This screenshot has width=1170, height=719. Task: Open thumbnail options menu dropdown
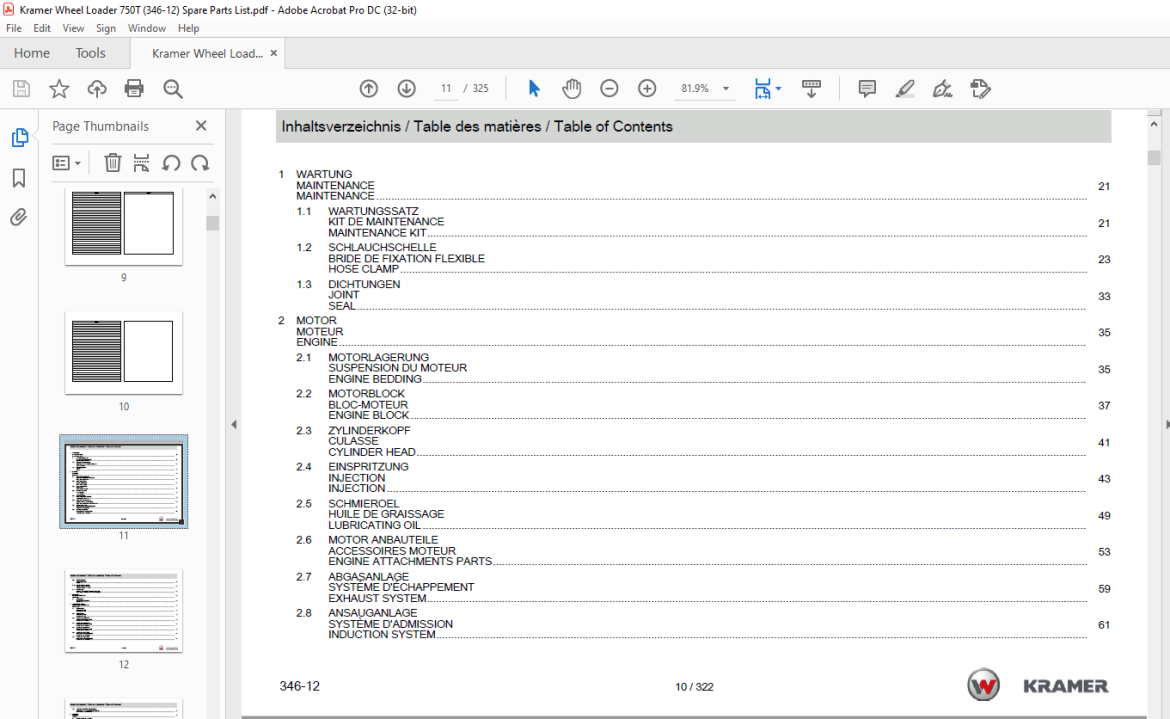tap(67, 163)
